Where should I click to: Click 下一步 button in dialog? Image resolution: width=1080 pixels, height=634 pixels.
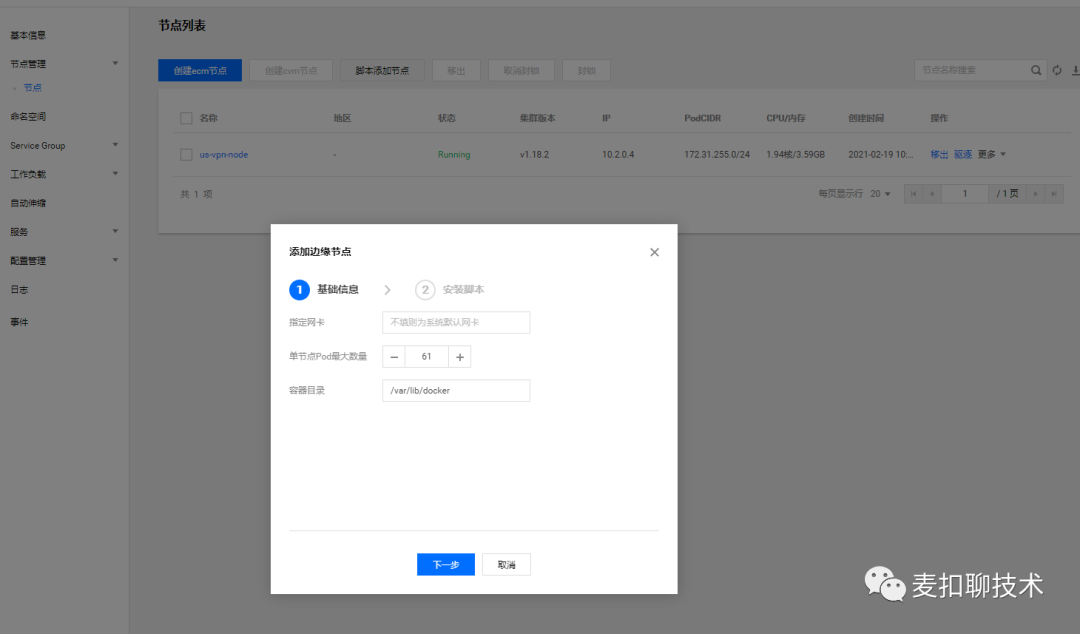[446, 564]
